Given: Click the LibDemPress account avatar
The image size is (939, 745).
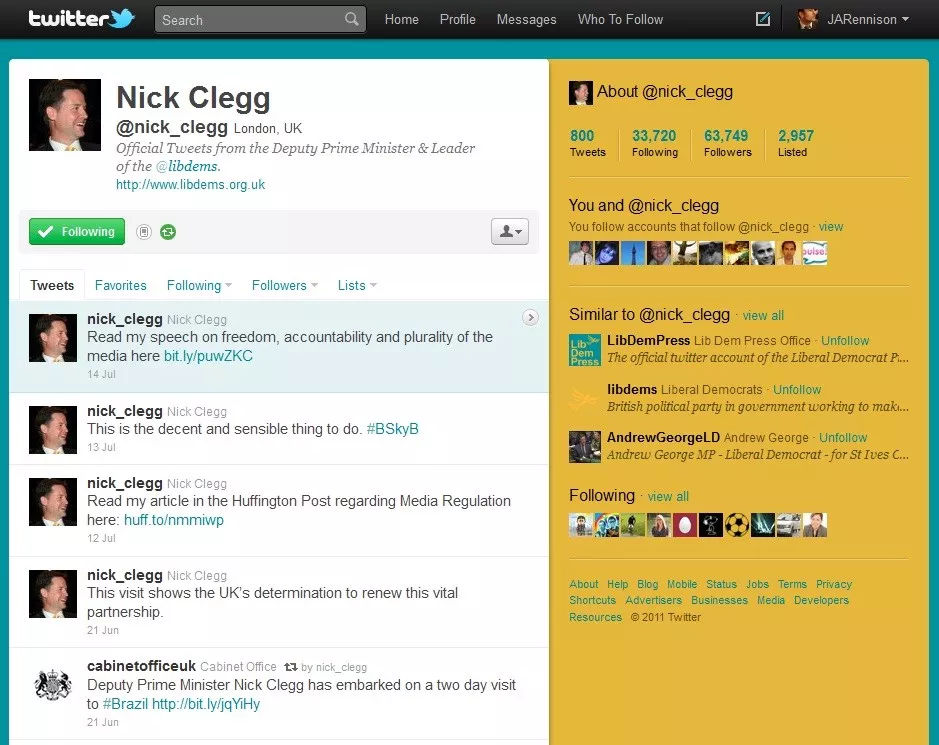Looking at the screenshot, I should (x=584, y=349).
